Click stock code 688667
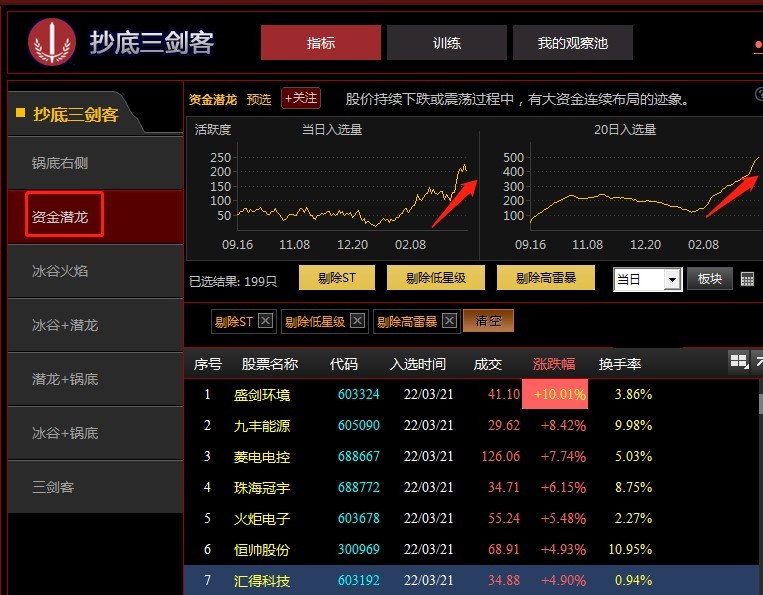This screenshot has width=763, height=595. tap(359, 456)
